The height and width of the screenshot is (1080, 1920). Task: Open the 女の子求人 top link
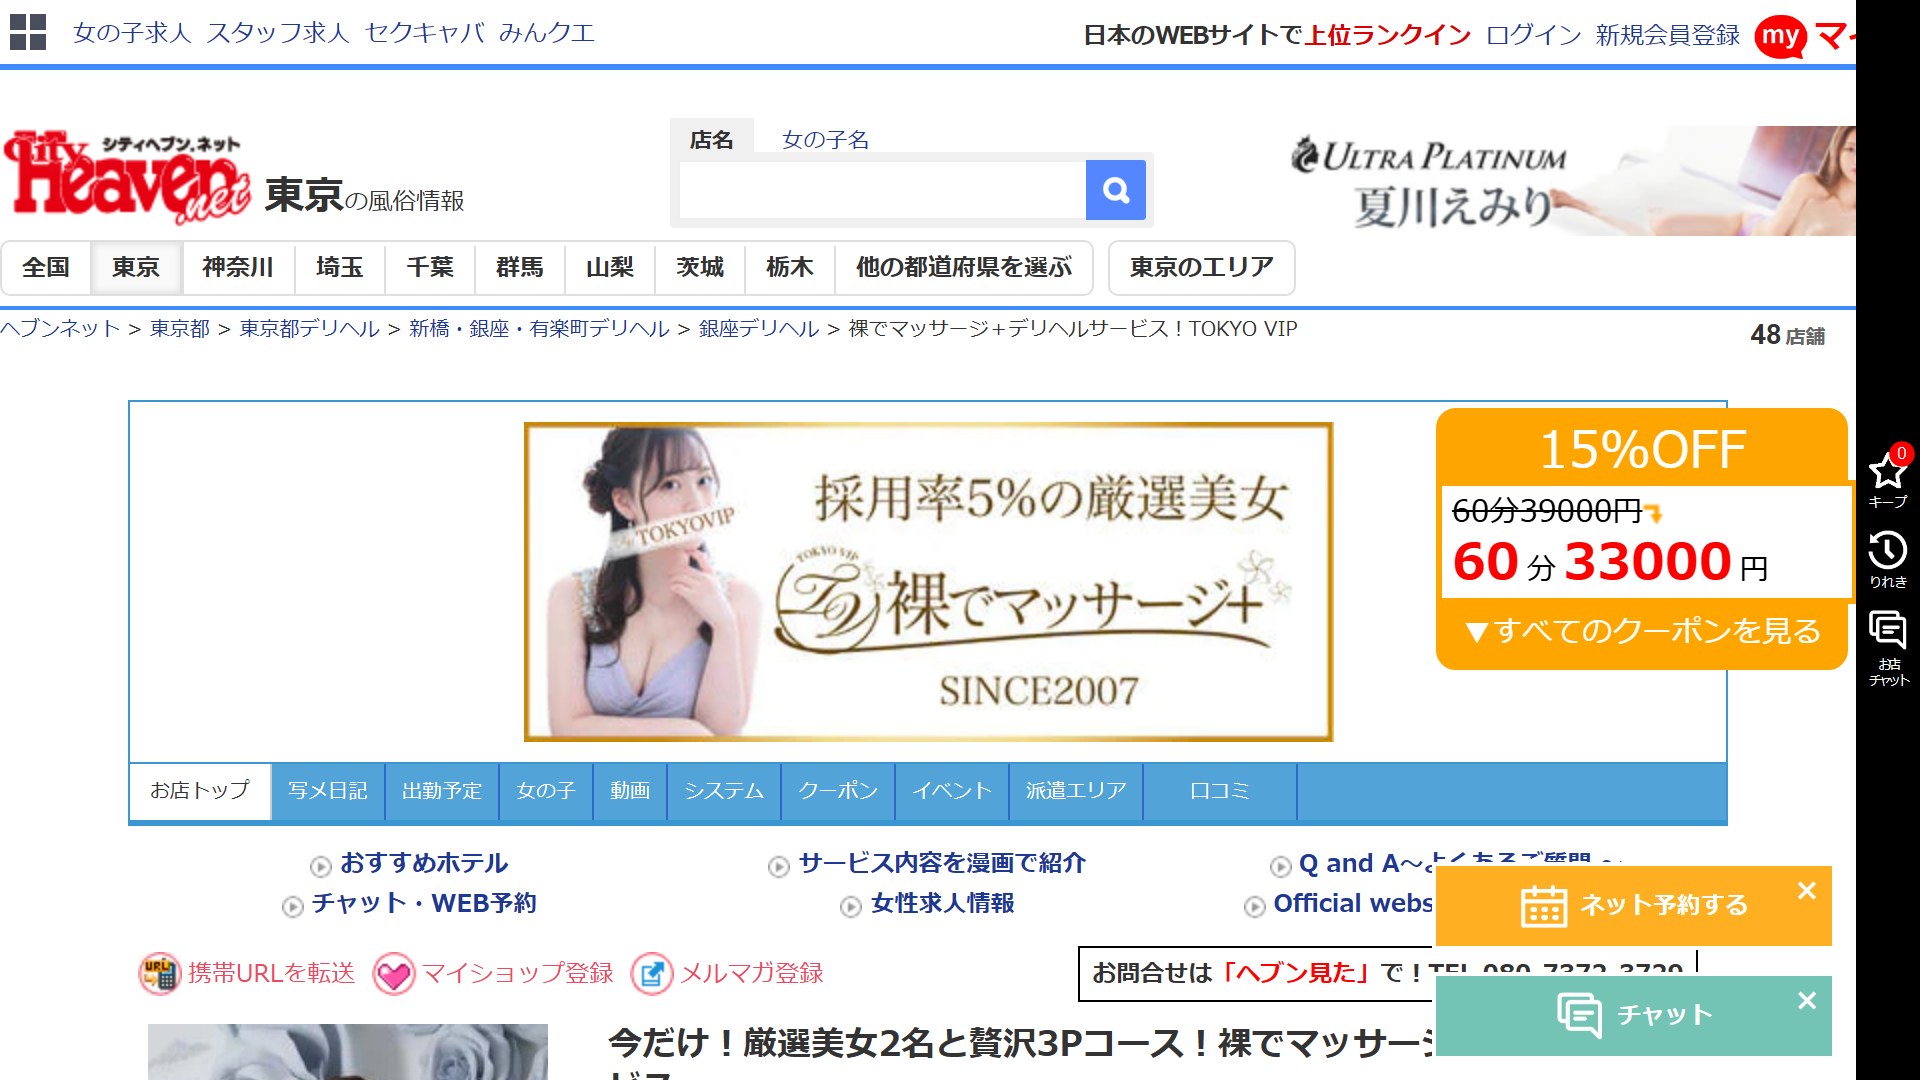pyautogui.click(x=132, y=33)
